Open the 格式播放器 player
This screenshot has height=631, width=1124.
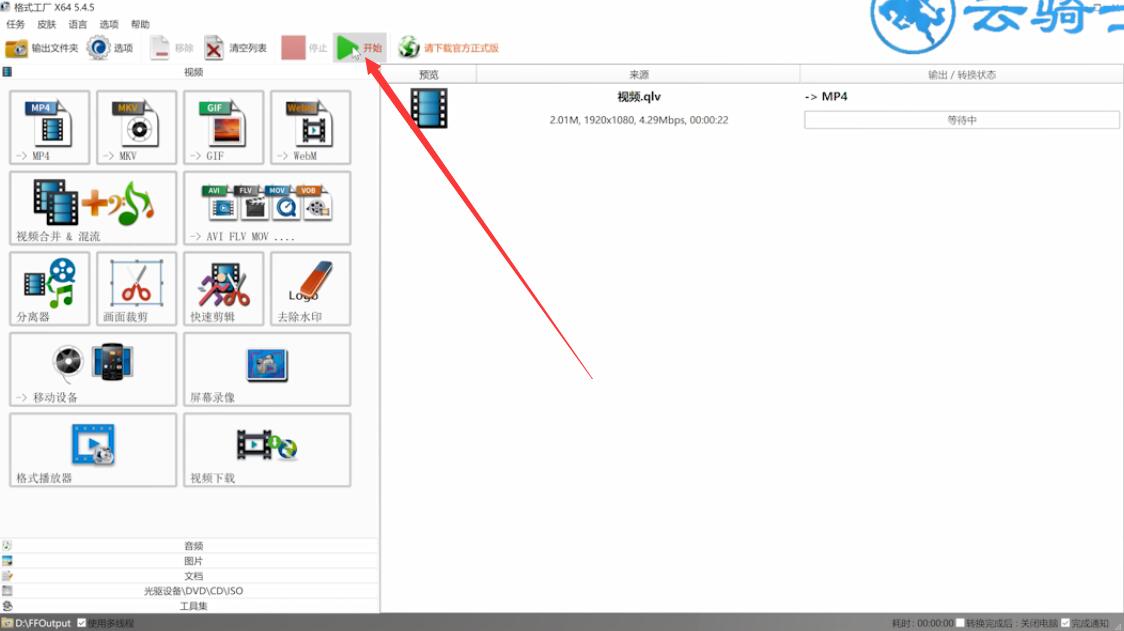click(93, 450)
